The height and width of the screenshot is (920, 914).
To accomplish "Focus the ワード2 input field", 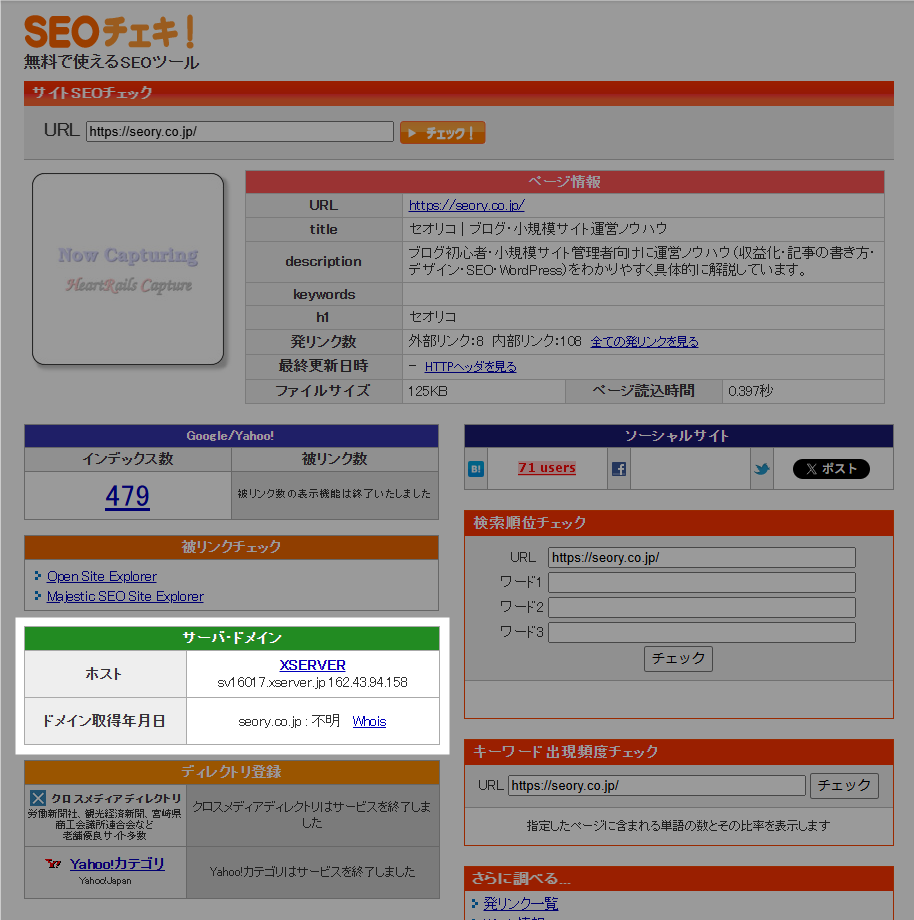I will 702,607.
